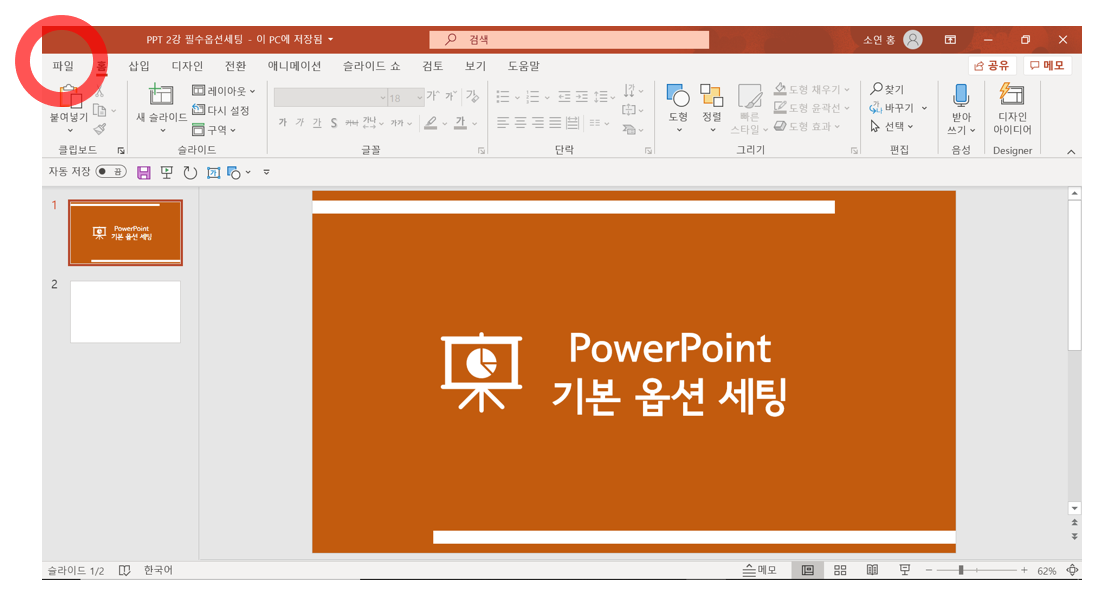Click the increase font size icon
The width and height of the screenshot is (1102, 597).
pos(433,96)
